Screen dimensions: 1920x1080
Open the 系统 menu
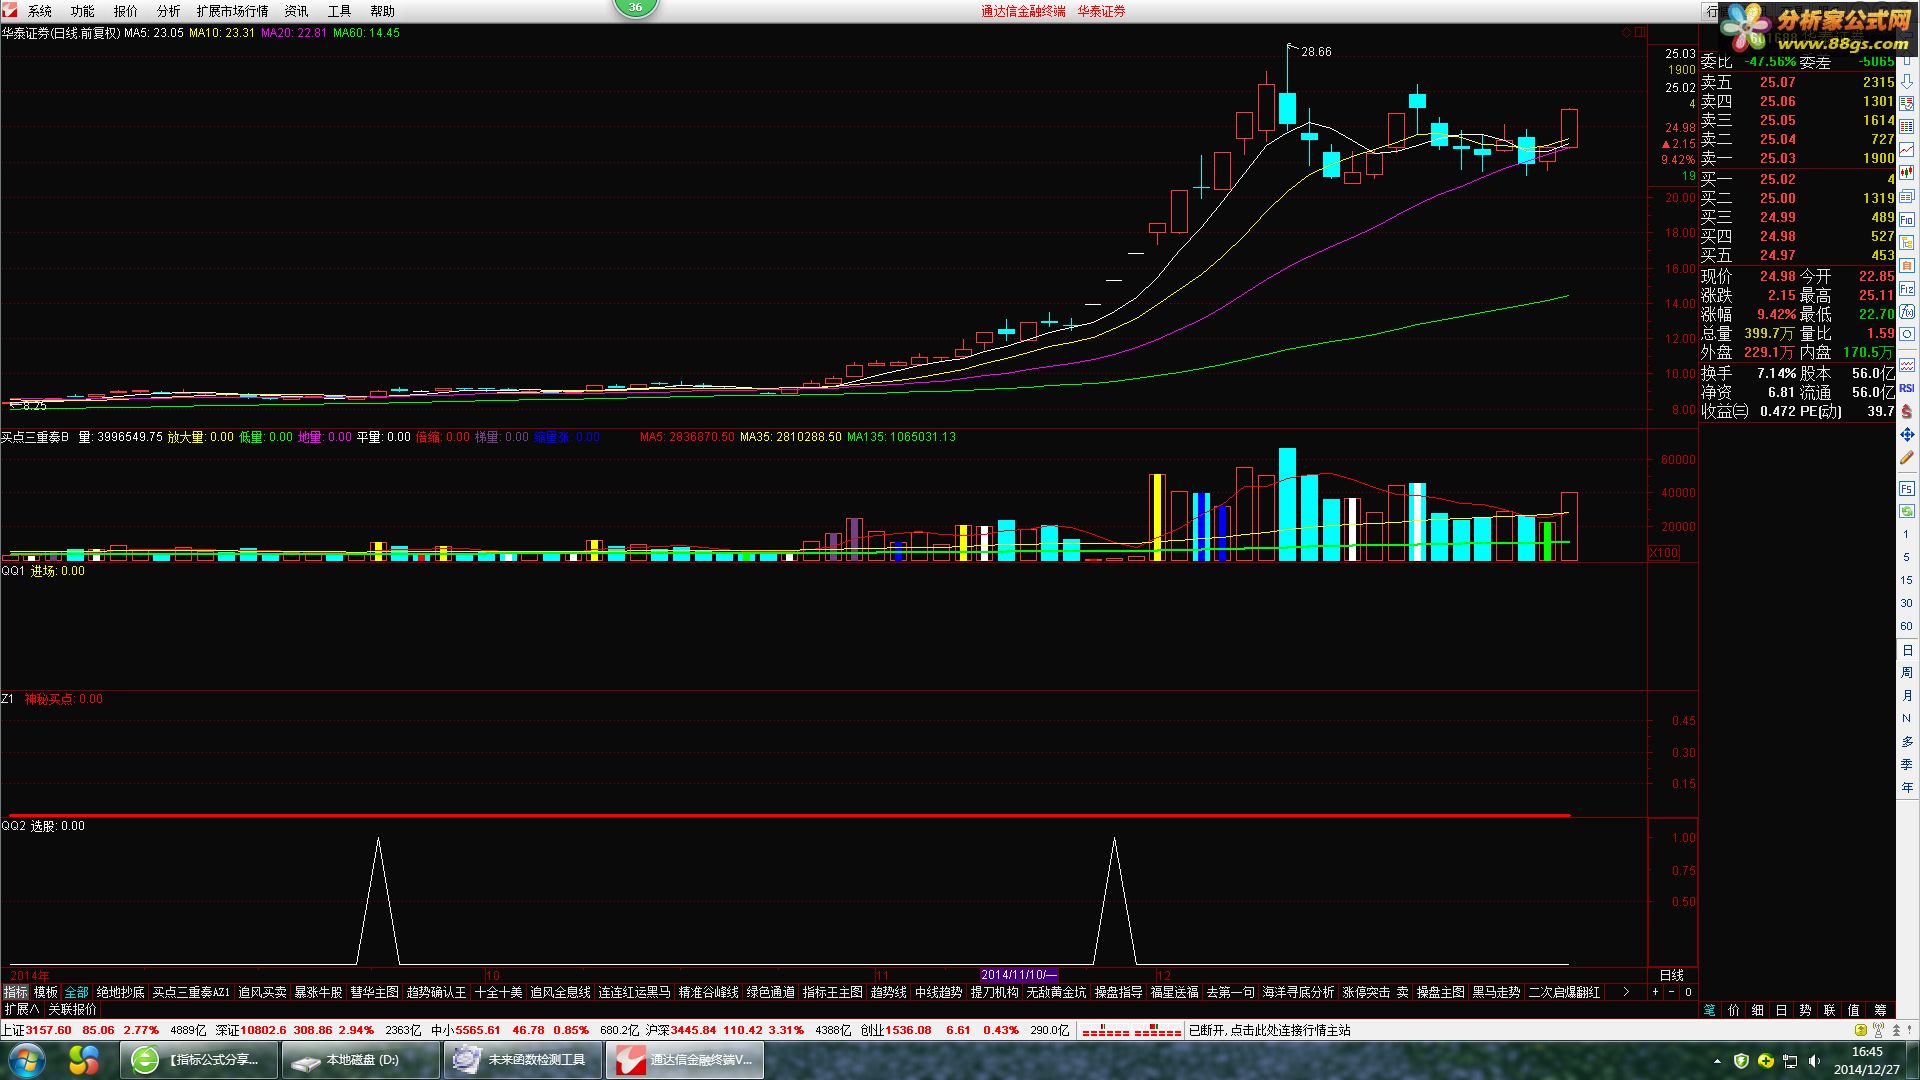click(39, 11)
